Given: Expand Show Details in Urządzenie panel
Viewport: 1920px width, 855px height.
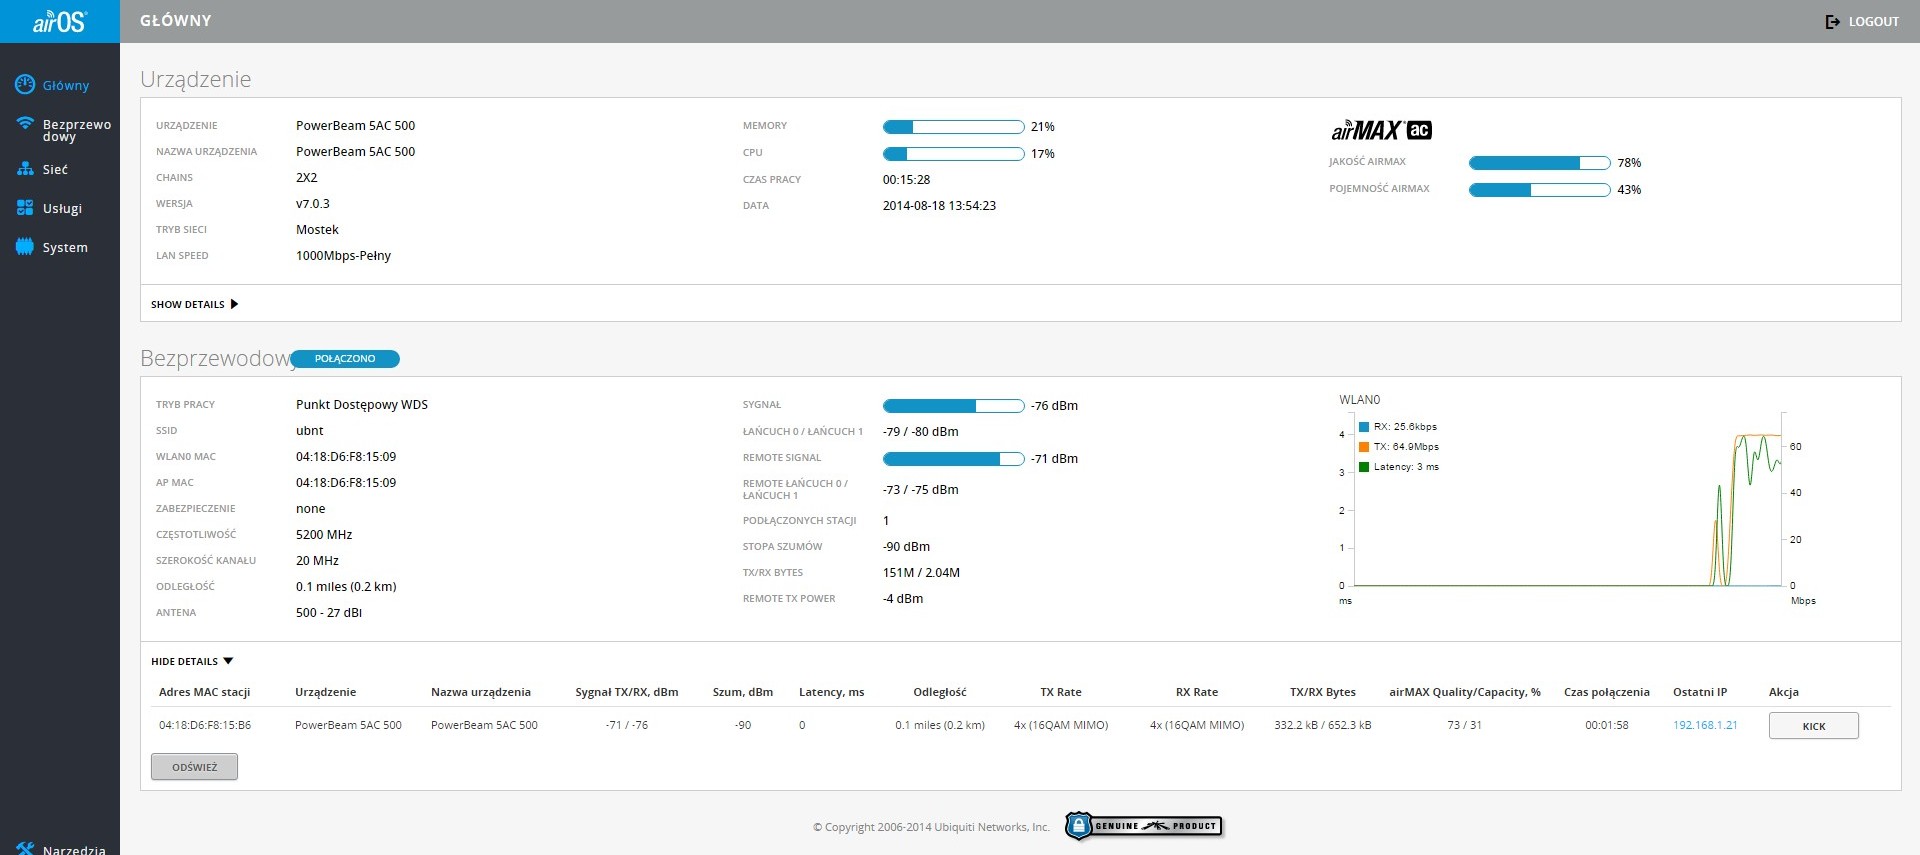Looking at the screenshot, I should (x=195, y=304).
